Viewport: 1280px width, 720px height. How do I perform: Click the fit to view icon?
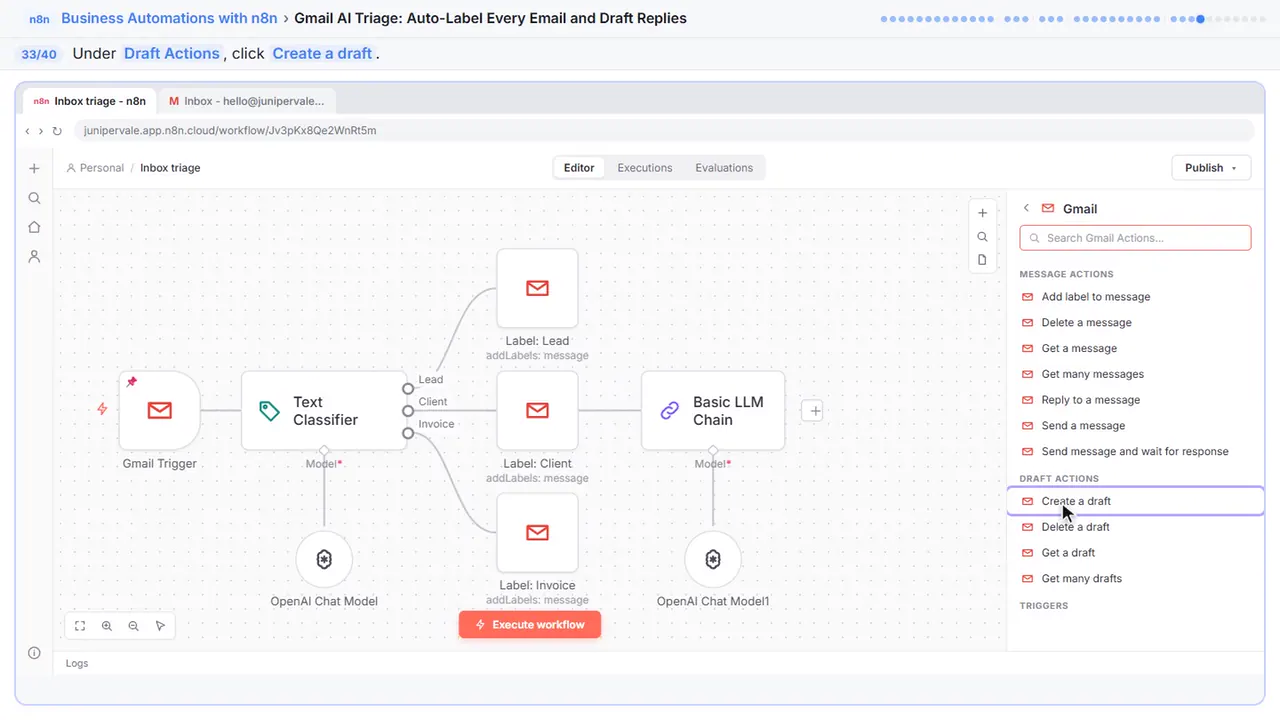[80, 626]
